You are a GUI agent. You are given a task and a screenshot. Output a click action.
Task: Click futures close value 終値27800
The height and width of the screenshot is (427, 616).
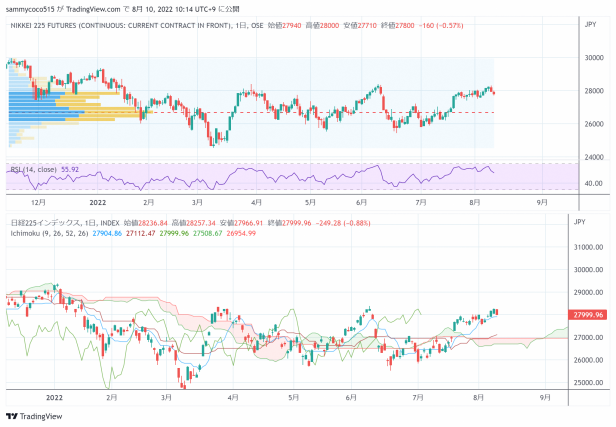point(397,26)
